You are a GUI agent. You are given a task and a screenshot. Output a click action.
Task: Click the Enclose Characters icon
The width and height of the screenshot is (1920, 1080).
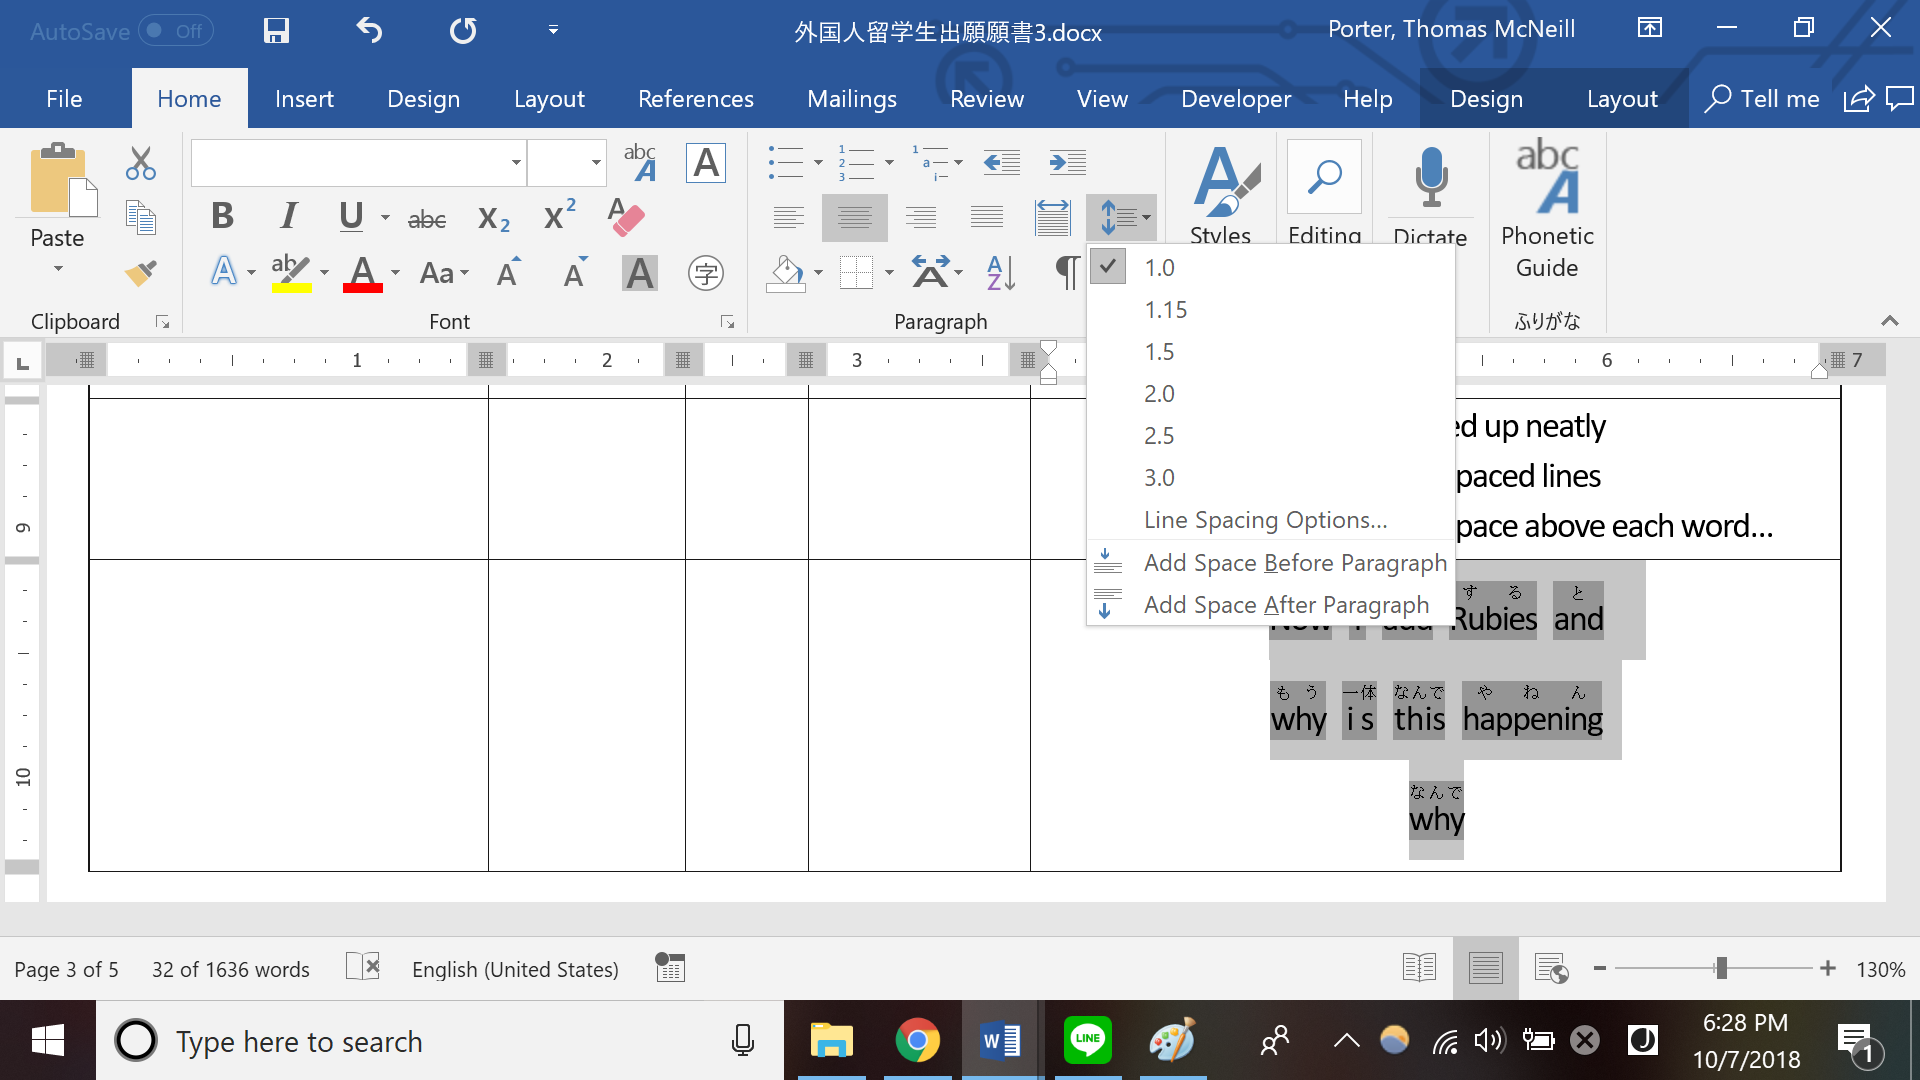click(706, 273)
